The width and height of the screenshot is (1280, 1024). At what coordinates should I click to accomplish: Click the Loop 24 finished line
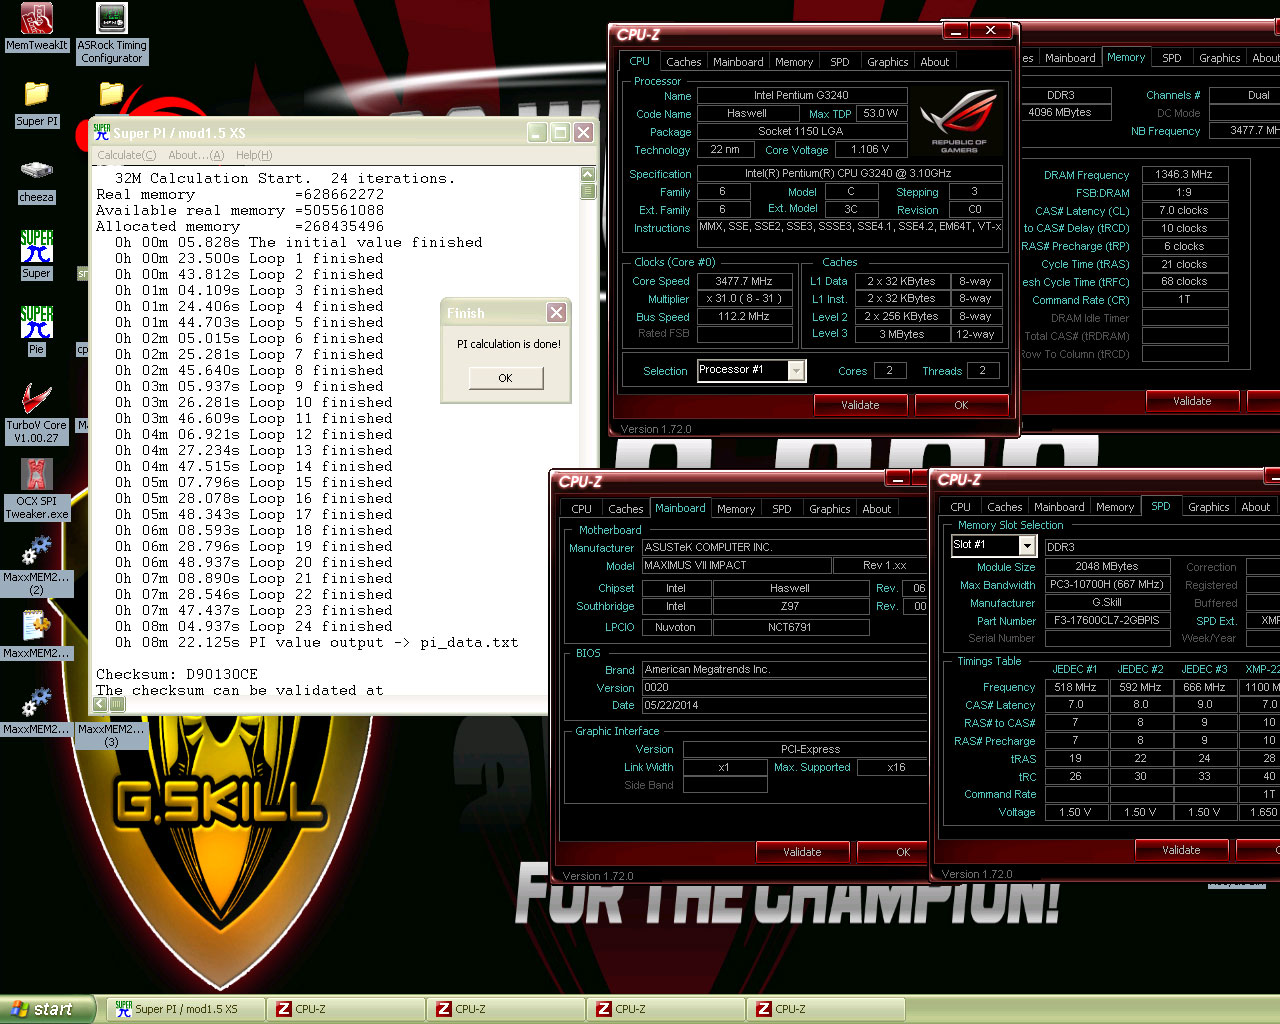(253, 627)
